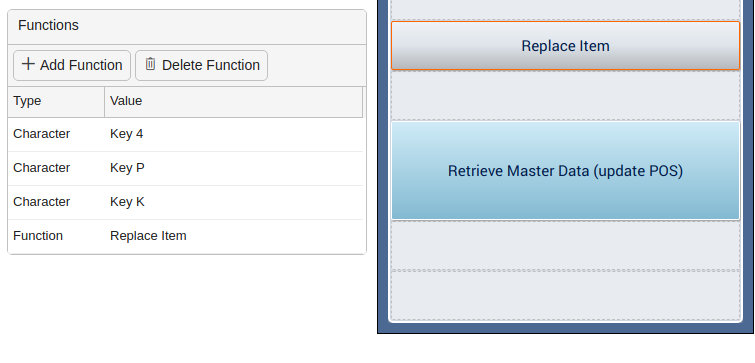755x363 pixels.
Task: Click the Value column header
Action: [x=234, y=102]
